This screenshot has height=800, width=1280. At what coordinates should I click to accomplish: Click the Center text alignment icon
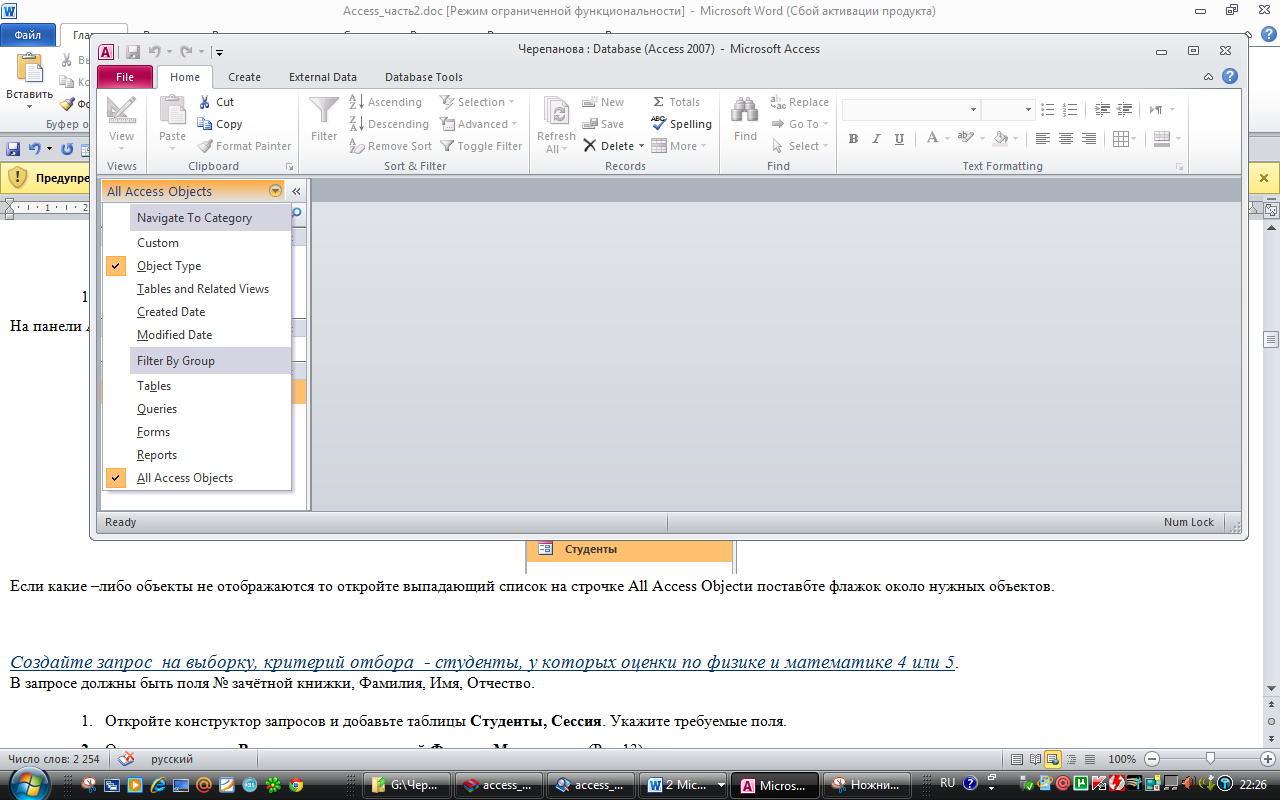pyautogui.click(x=1066, y=139)
